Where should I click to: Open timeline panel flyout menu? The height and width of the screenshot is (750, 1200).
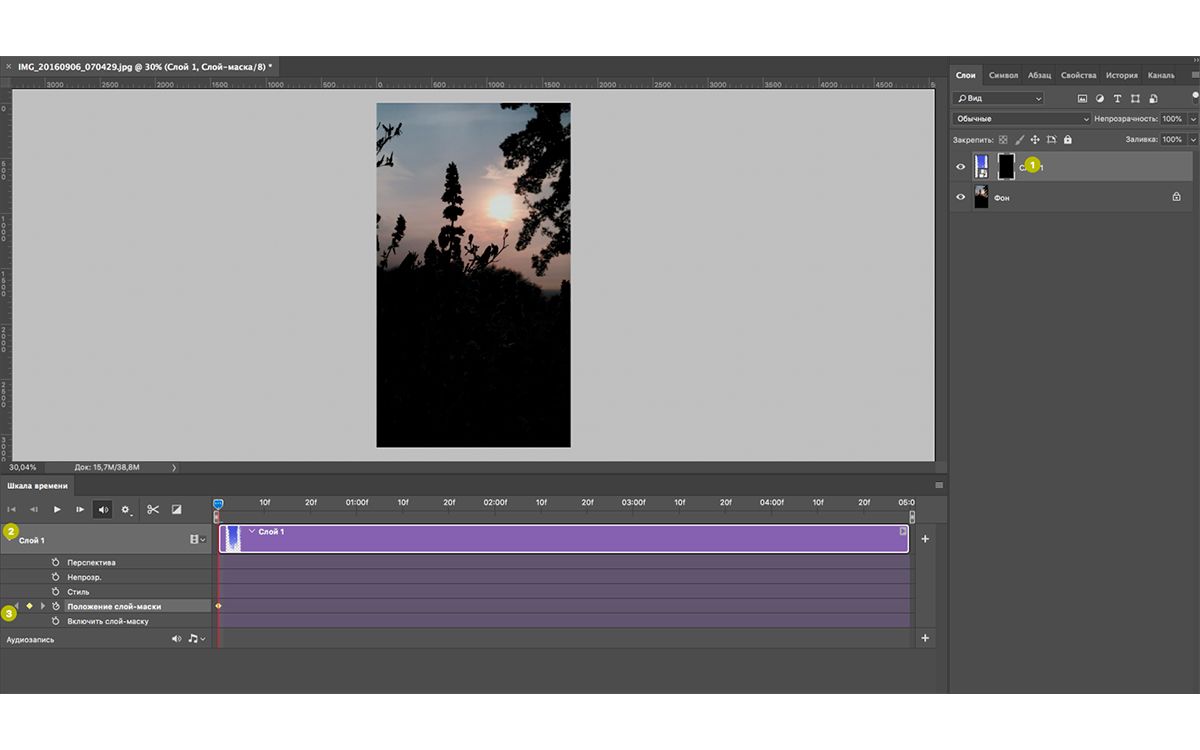(x=939, y=486)
